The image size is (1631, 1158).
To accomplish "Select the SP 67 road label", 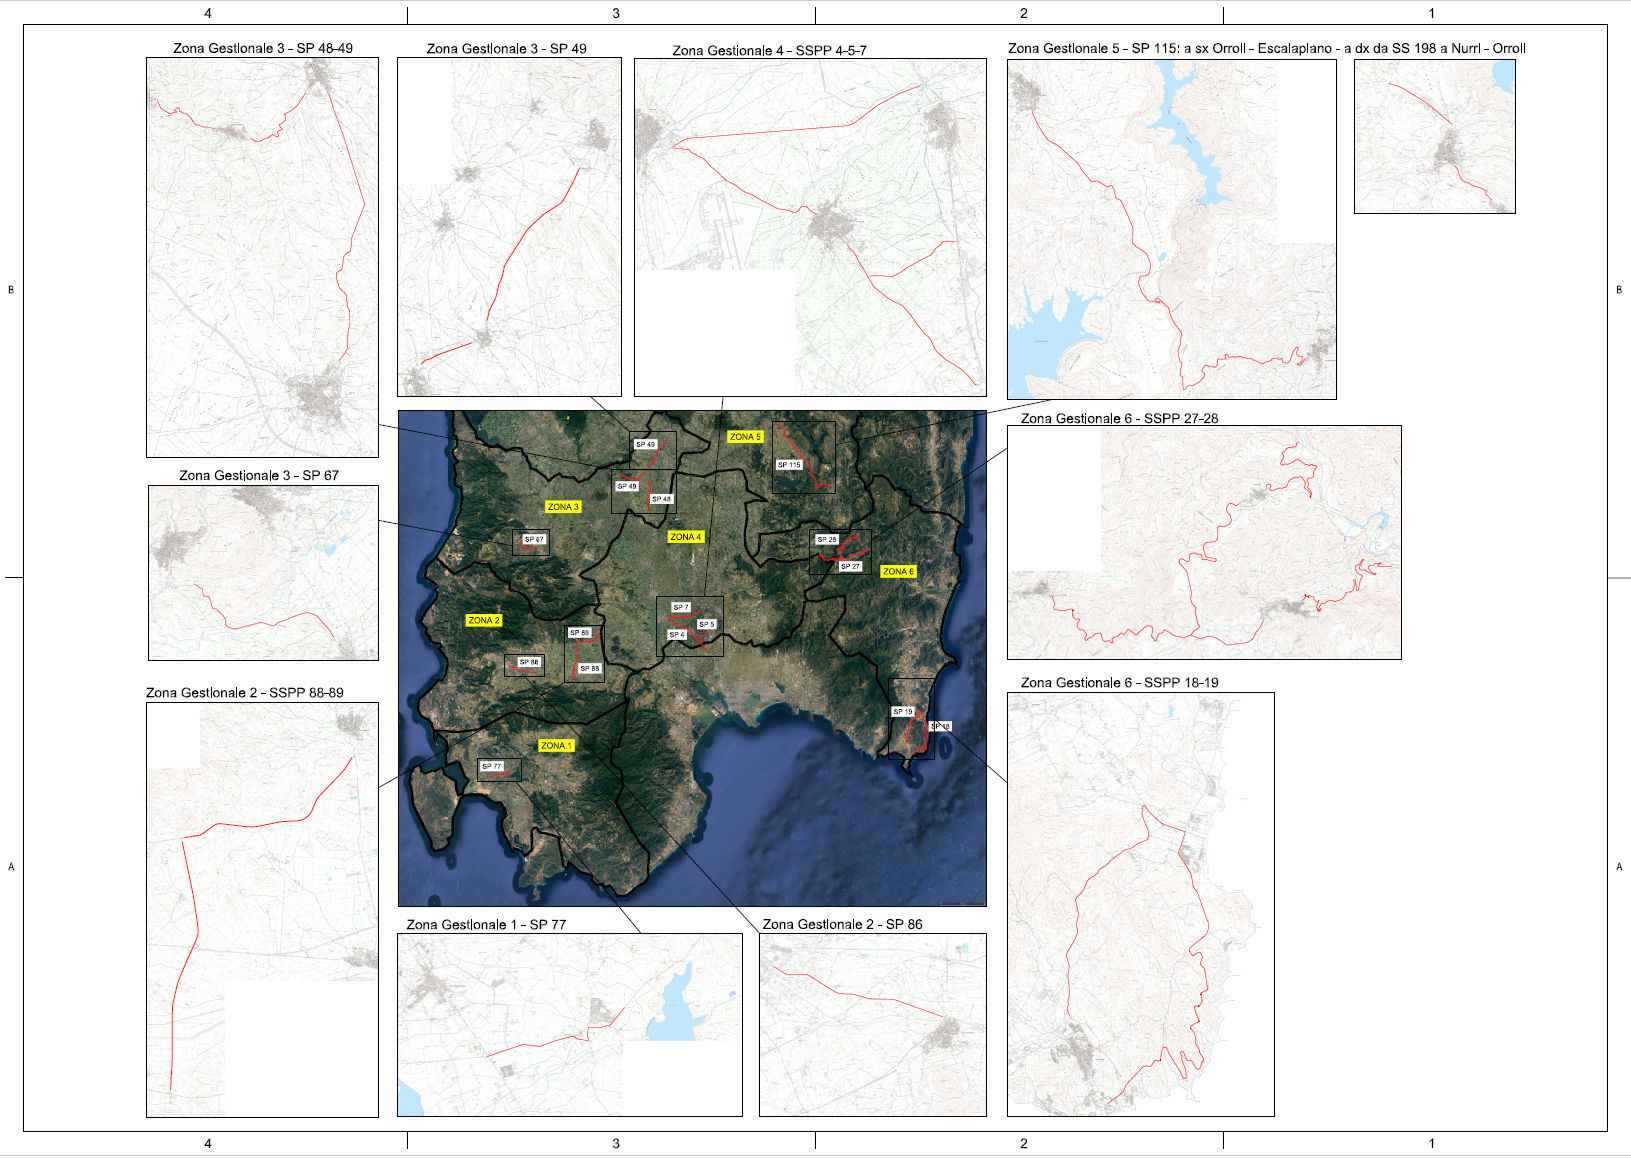I will click(534, 540).
